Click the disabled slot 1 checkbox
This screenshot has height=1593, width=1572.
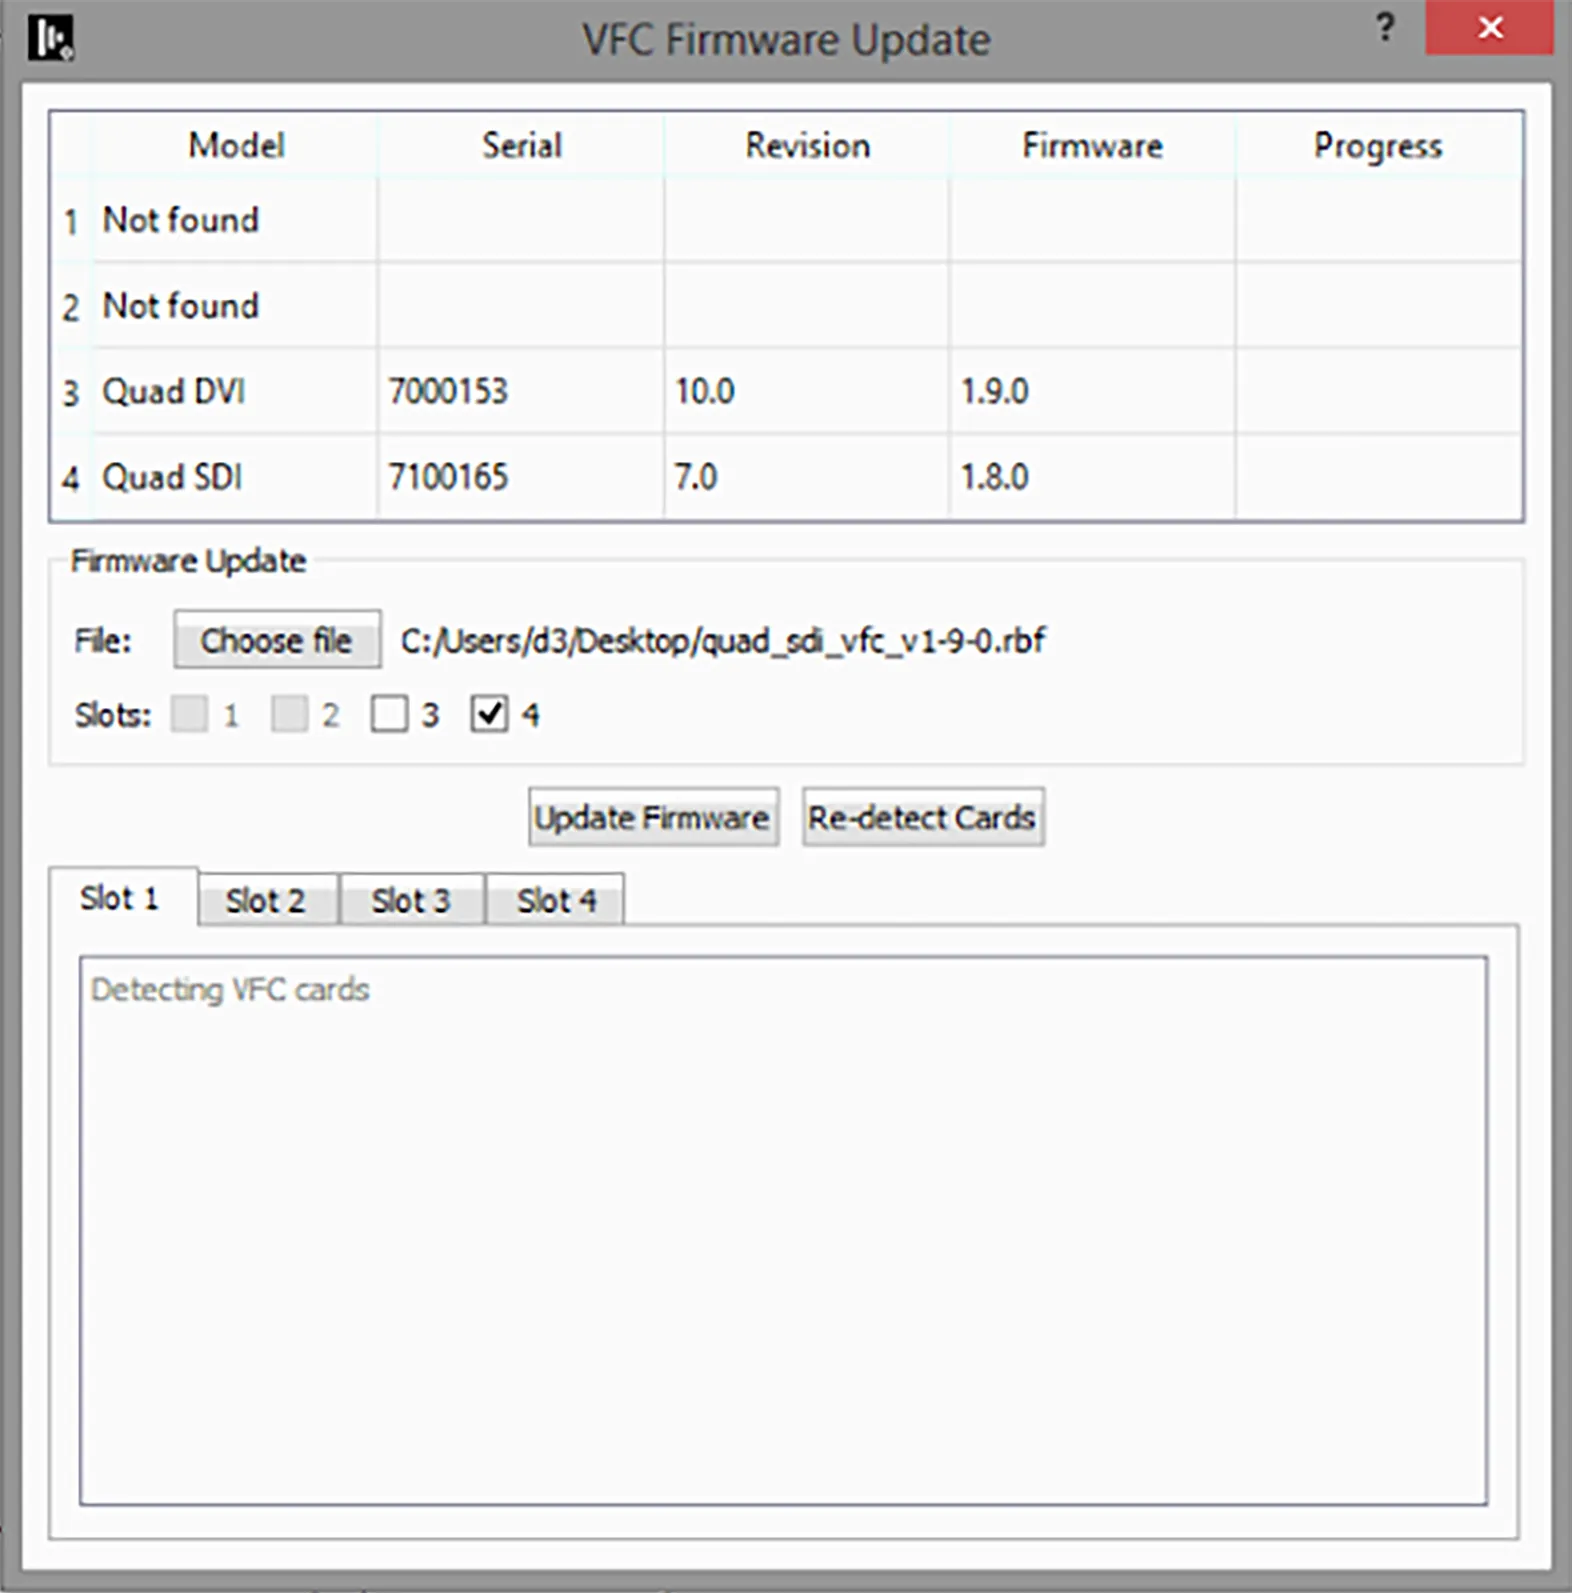click(x=190, y=714)
